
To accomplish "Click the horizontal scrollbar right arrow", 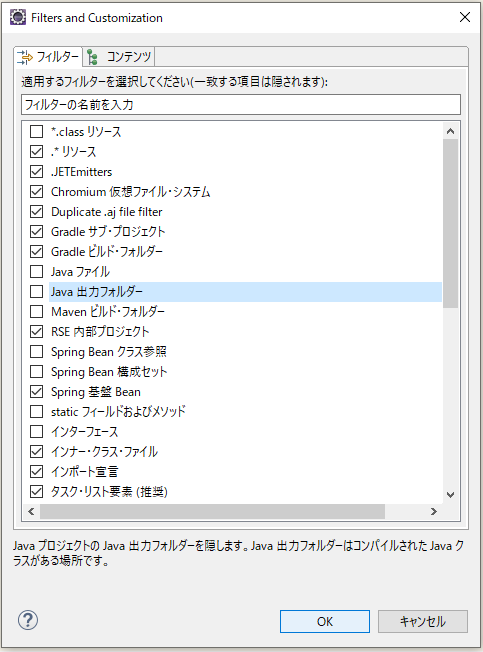I will coord(434,511).
